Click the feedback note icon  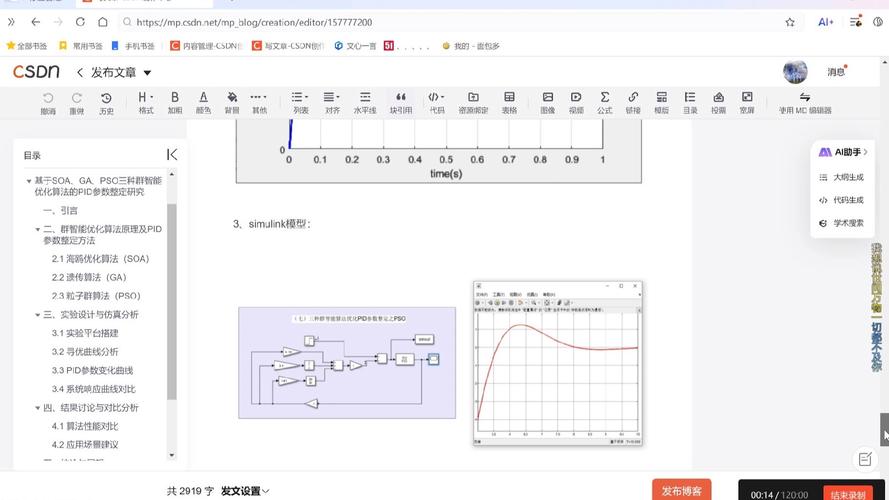pyautogui.click(x=865, y=459)
